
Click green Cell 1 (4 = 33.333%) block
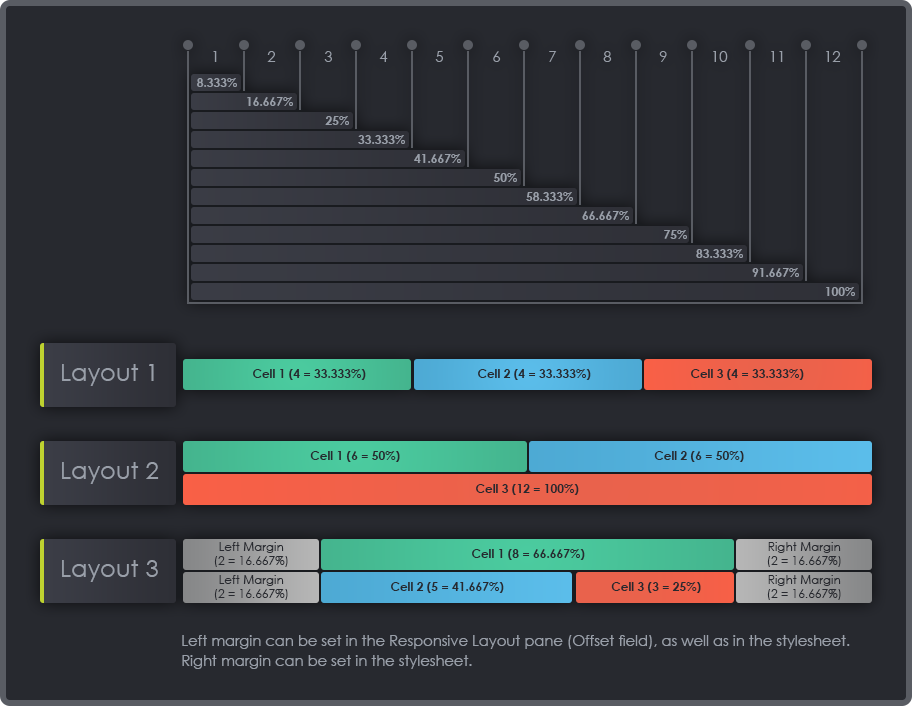pyautogui.click(x=297, y=374)
